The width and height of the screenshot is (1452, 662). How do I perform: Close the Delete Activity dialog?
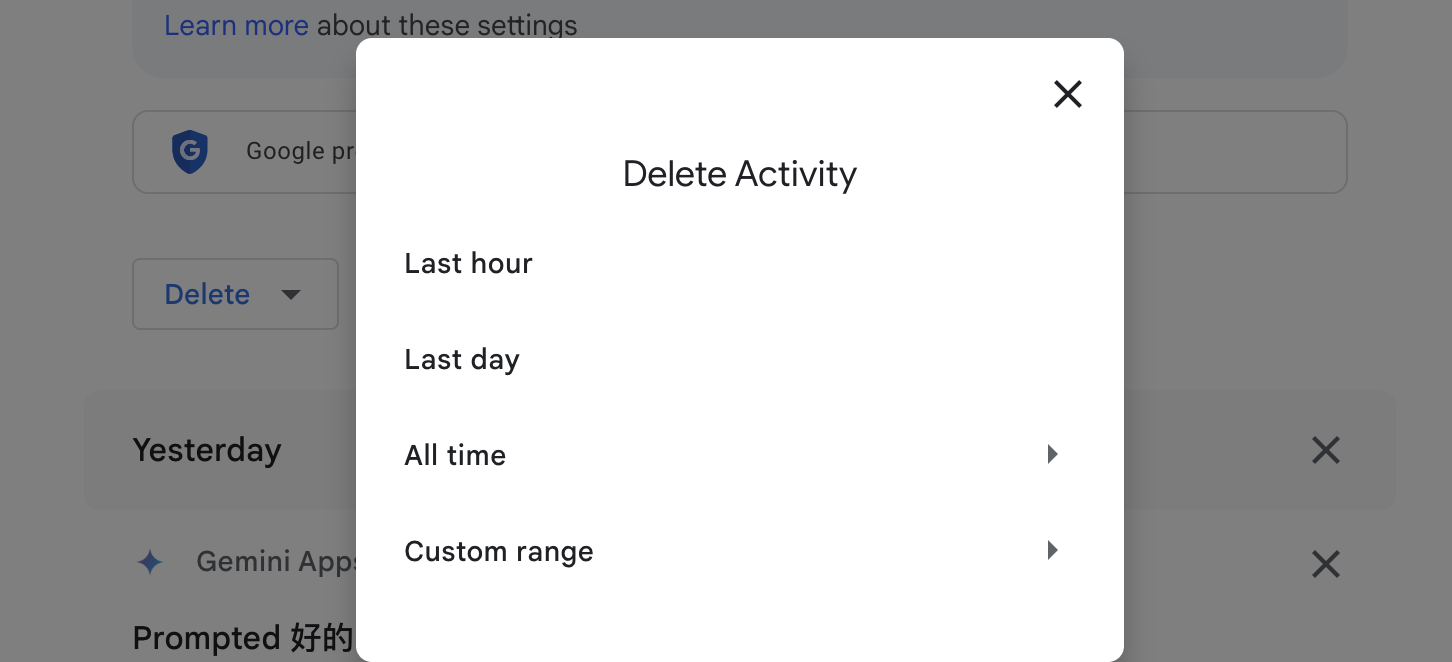(x=1068, y=94)
